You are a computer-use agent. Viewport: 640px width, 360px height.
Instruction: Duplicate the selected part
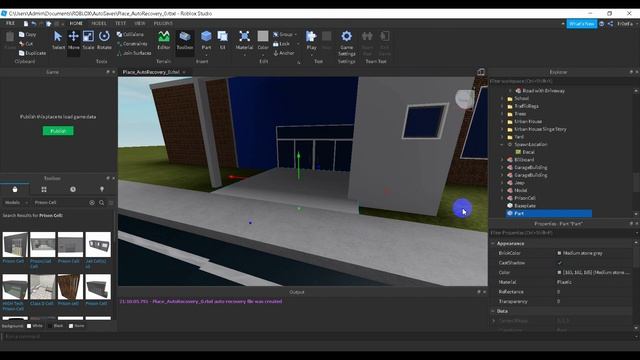pos(32,53)
